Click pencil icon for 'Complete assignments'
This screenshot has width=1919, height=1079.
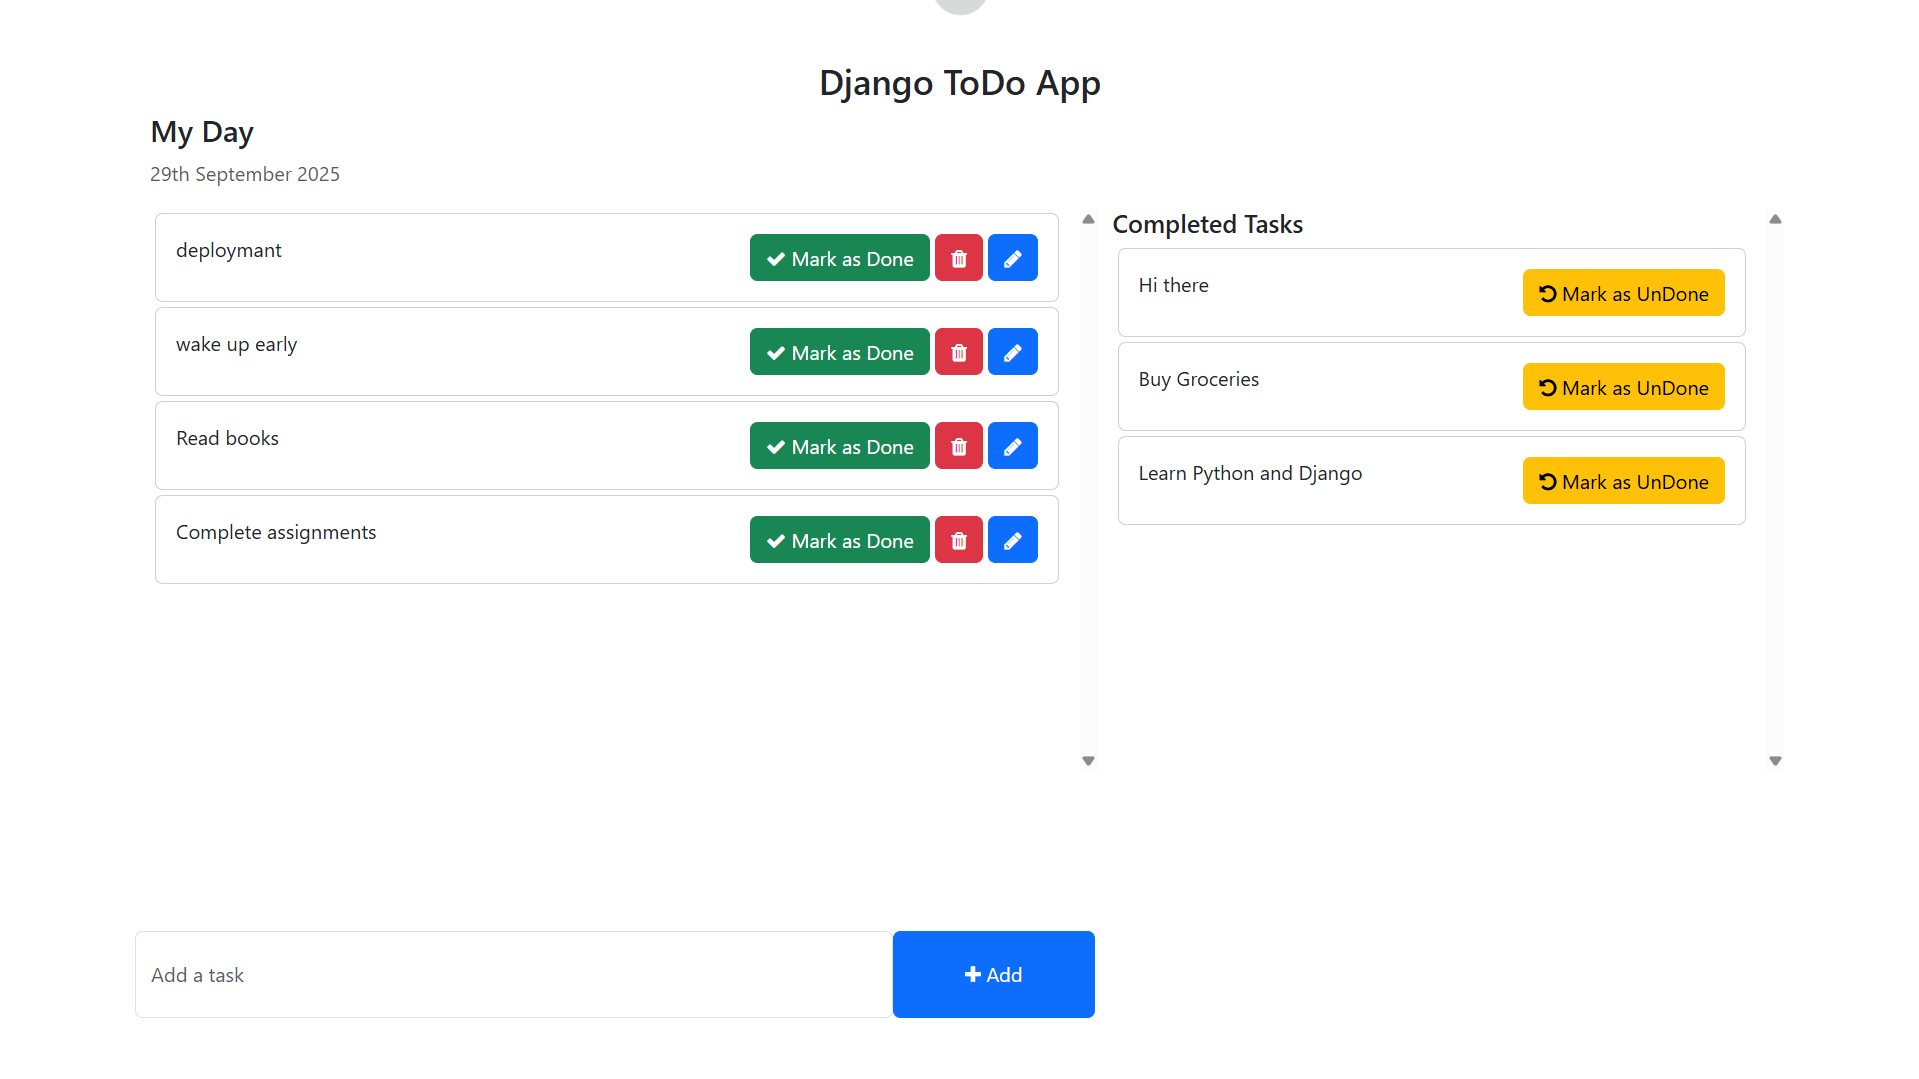point(1012,540)
